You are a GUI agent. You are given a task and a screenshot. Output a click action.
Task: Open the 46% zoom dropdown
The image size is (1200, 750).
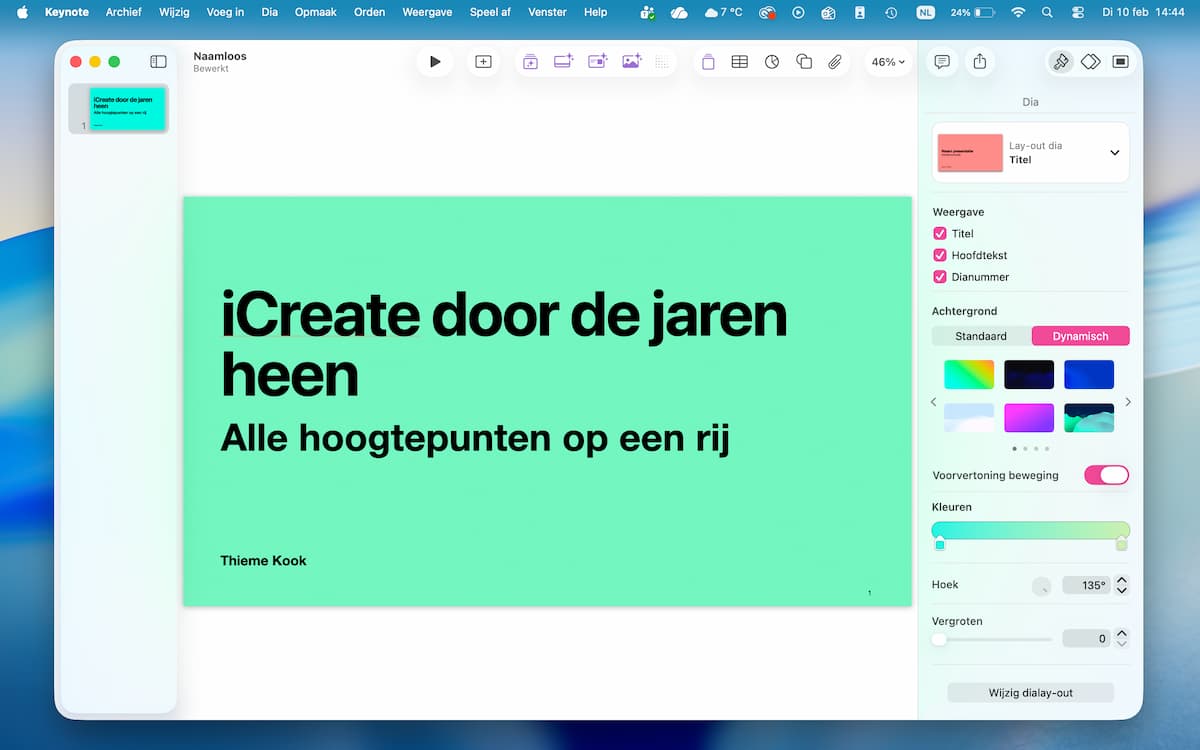[x=887, y=62]
